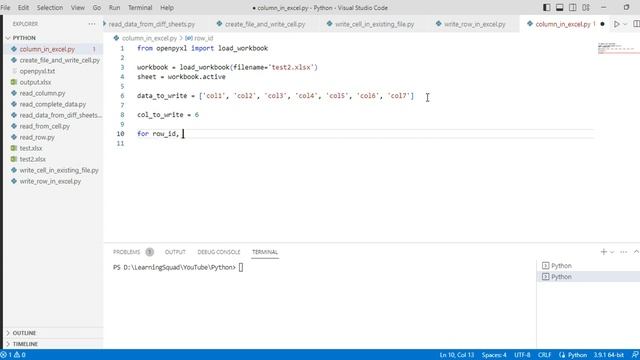Click in terminal prompt input area

(241, 267)
